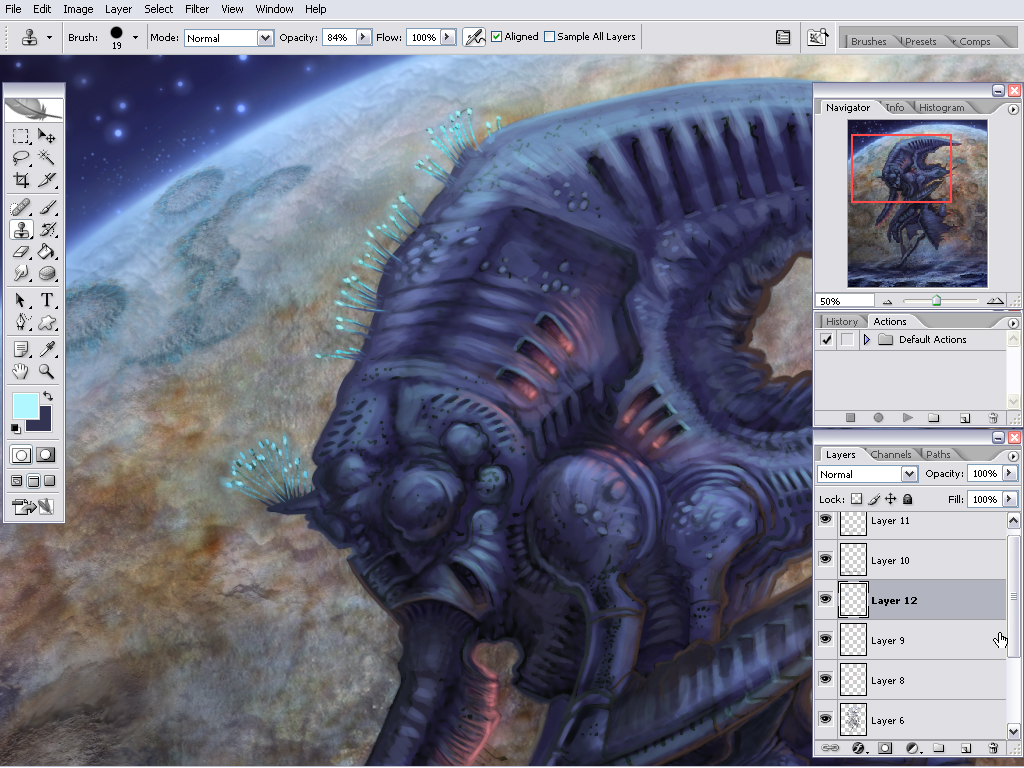This screenshot has height=768, width=1024.
Task: Begin recording an action
Action: (878, 418)
